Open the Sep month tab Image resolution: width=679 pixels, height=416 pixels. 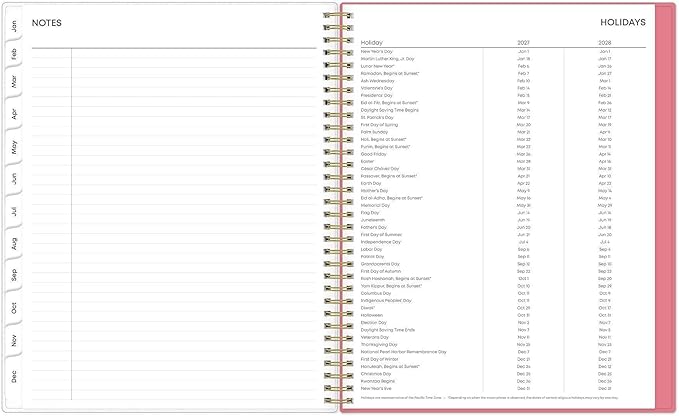[14, 274]
